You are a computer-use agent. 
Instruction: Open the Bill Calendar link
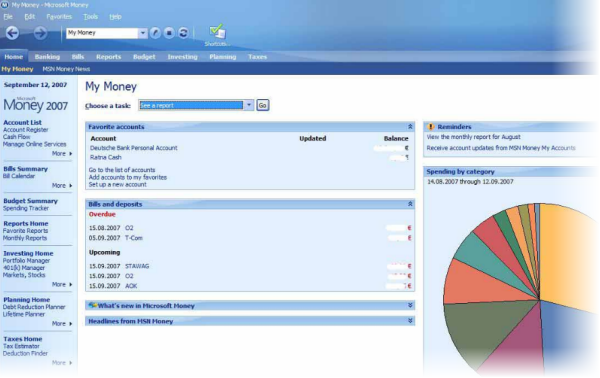(x=19, y=176)
